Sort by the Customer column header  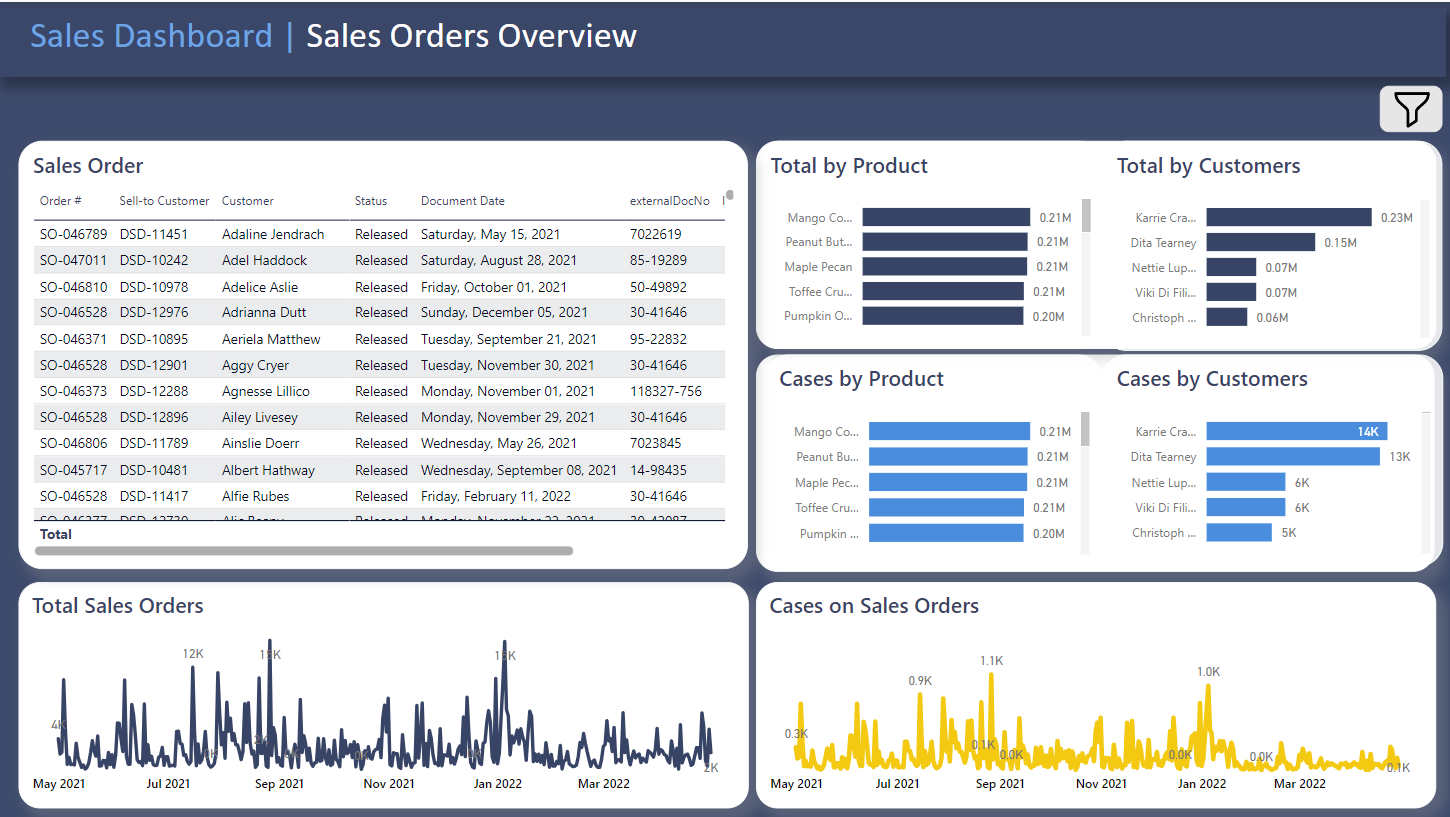(x=248, y=201)
